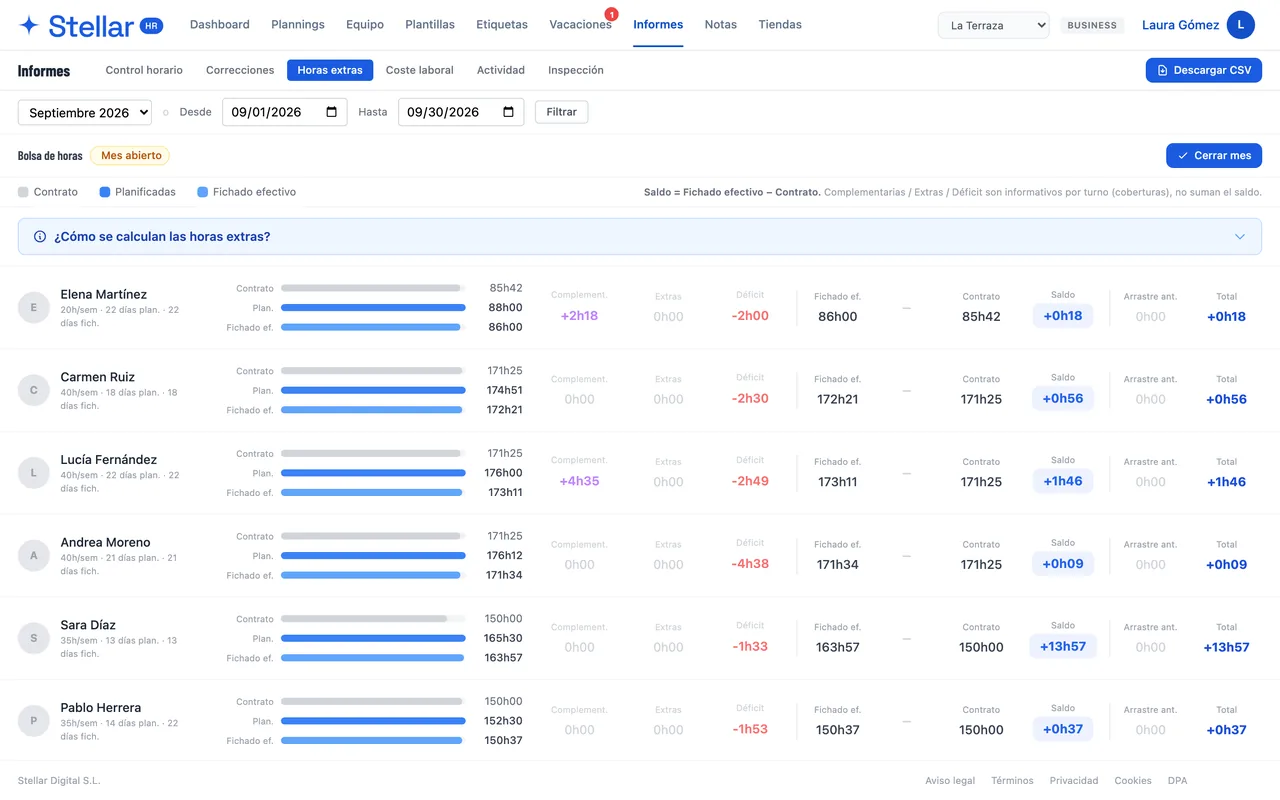Select Sara Díaz's avatar circle
The image size is (1280, 800).
(x=34, y=638)
